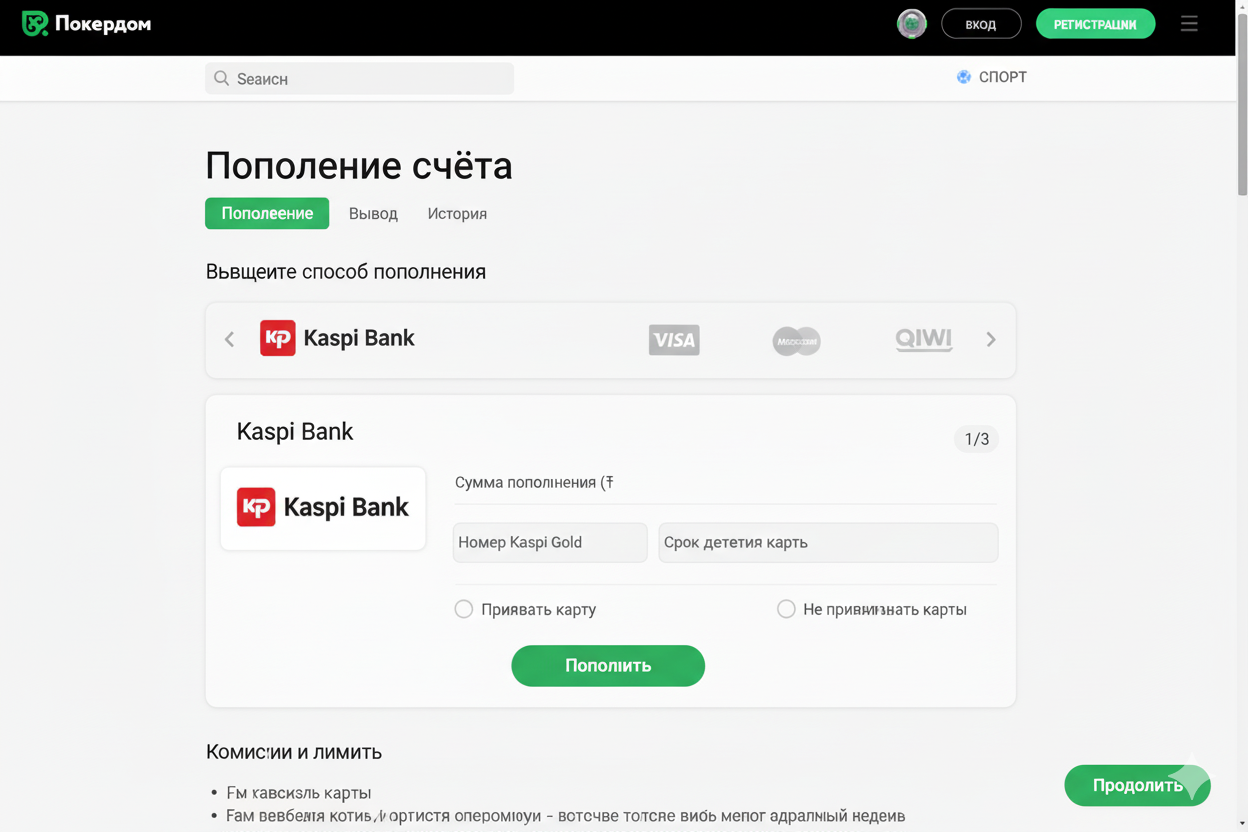Viewport: 1248px width, 832px height.
Task: Click the search magnifier icon
Action: click(x=222, y=78)
